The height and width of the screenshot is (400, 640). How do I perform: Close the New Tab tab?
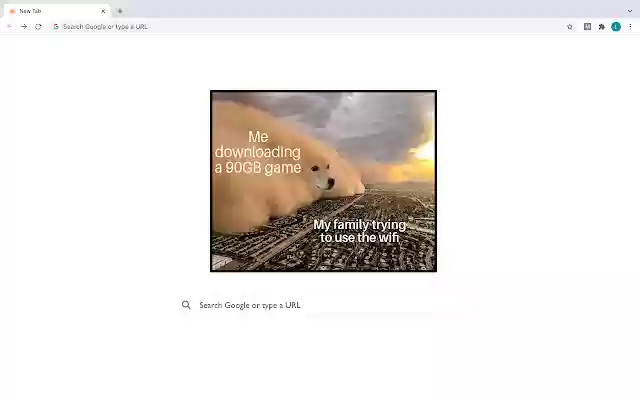pos(103,11)
